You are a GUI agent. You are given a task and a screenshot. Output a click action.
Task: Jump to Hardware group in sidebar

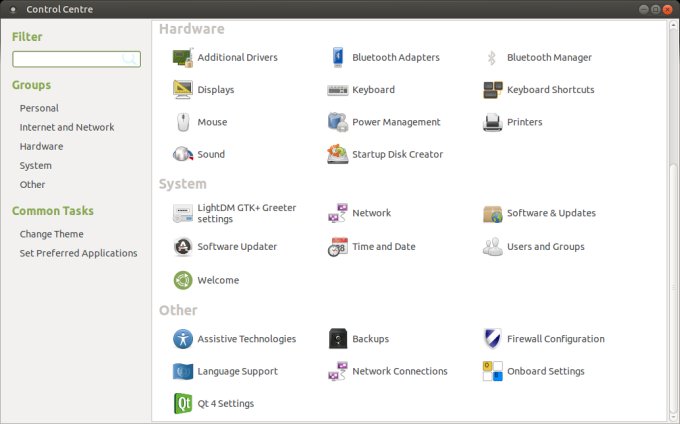(41, 147)
